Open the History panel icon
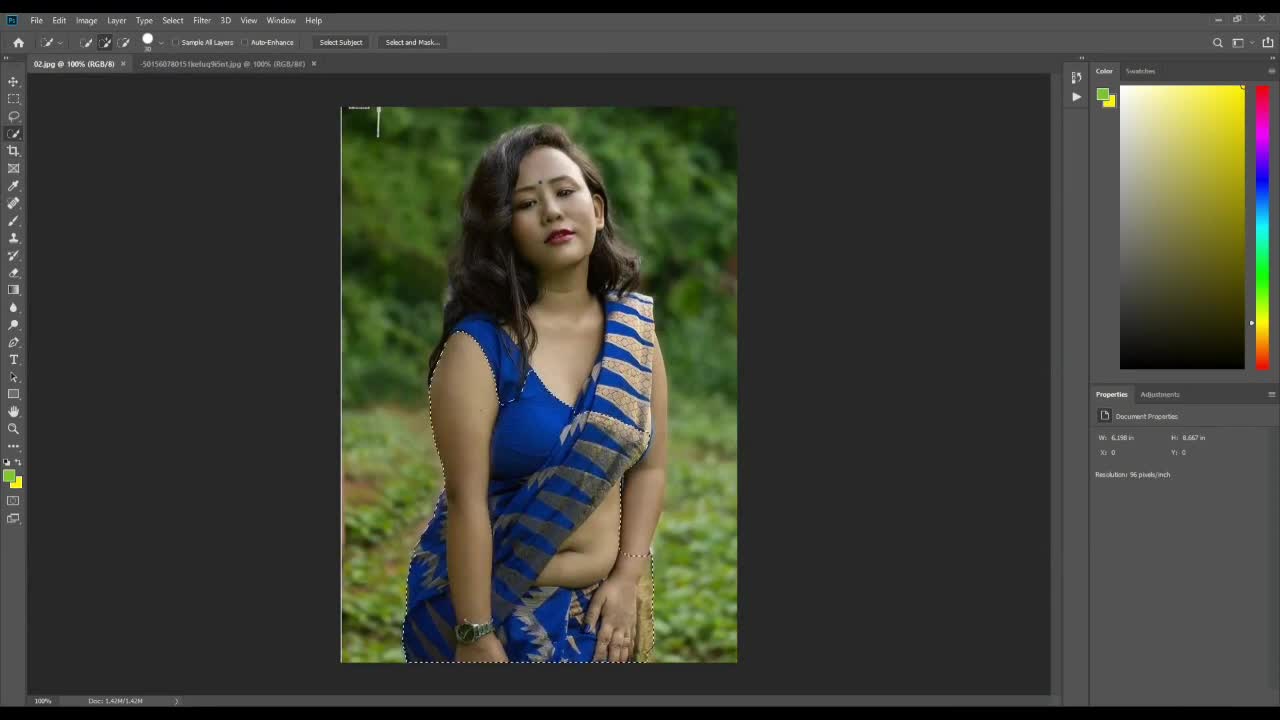The height and width of the screenshot is (720, 1280). 1076,77
